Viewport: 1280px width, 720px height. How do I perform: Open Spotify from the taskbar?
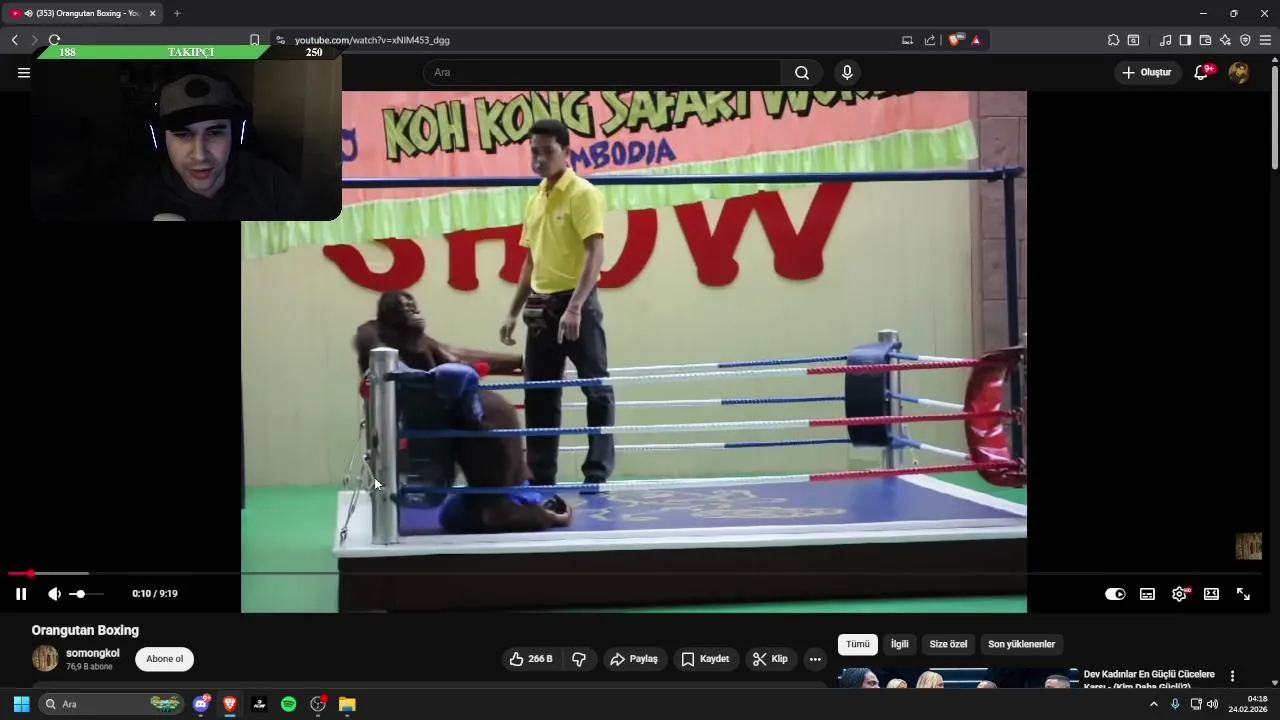pyautogui.click(x=288, y=704)
